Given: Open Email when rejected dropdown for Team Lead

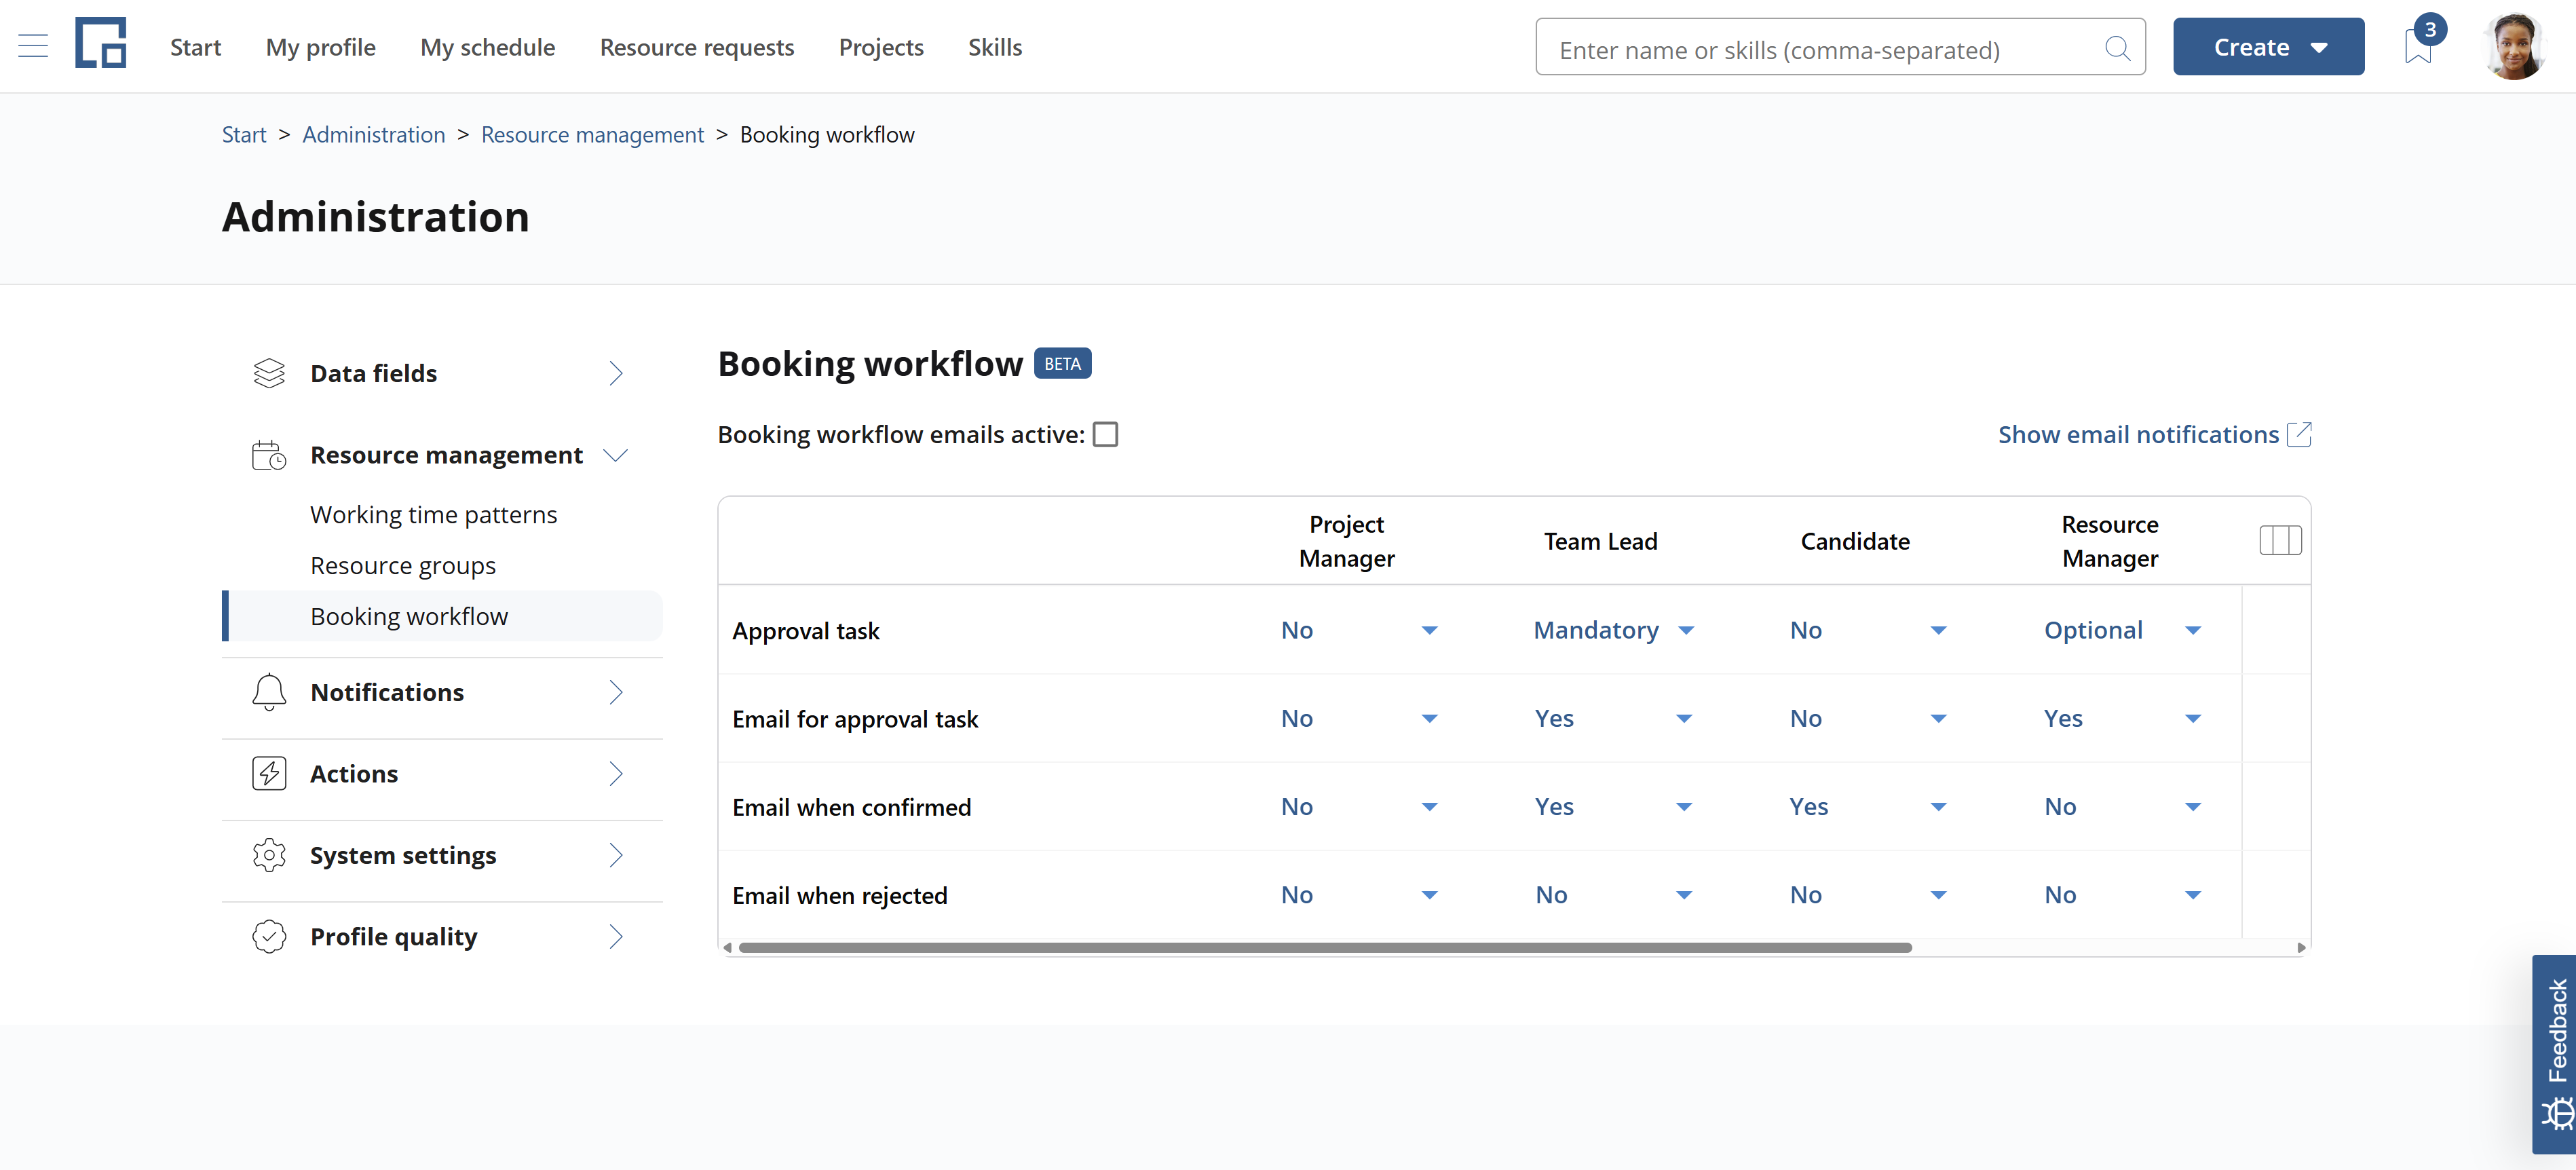Looking at the screenshot, I should click(x=1613, y=895).
